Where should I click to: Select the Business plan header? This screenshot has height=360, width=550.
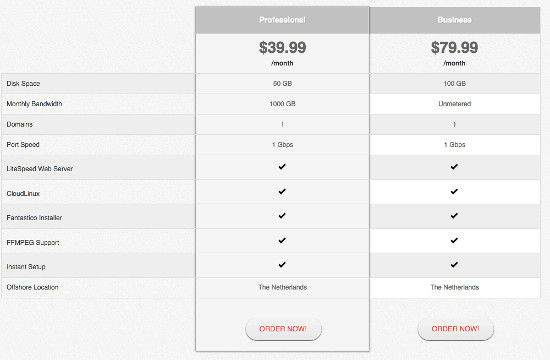(x=455, y=20)
